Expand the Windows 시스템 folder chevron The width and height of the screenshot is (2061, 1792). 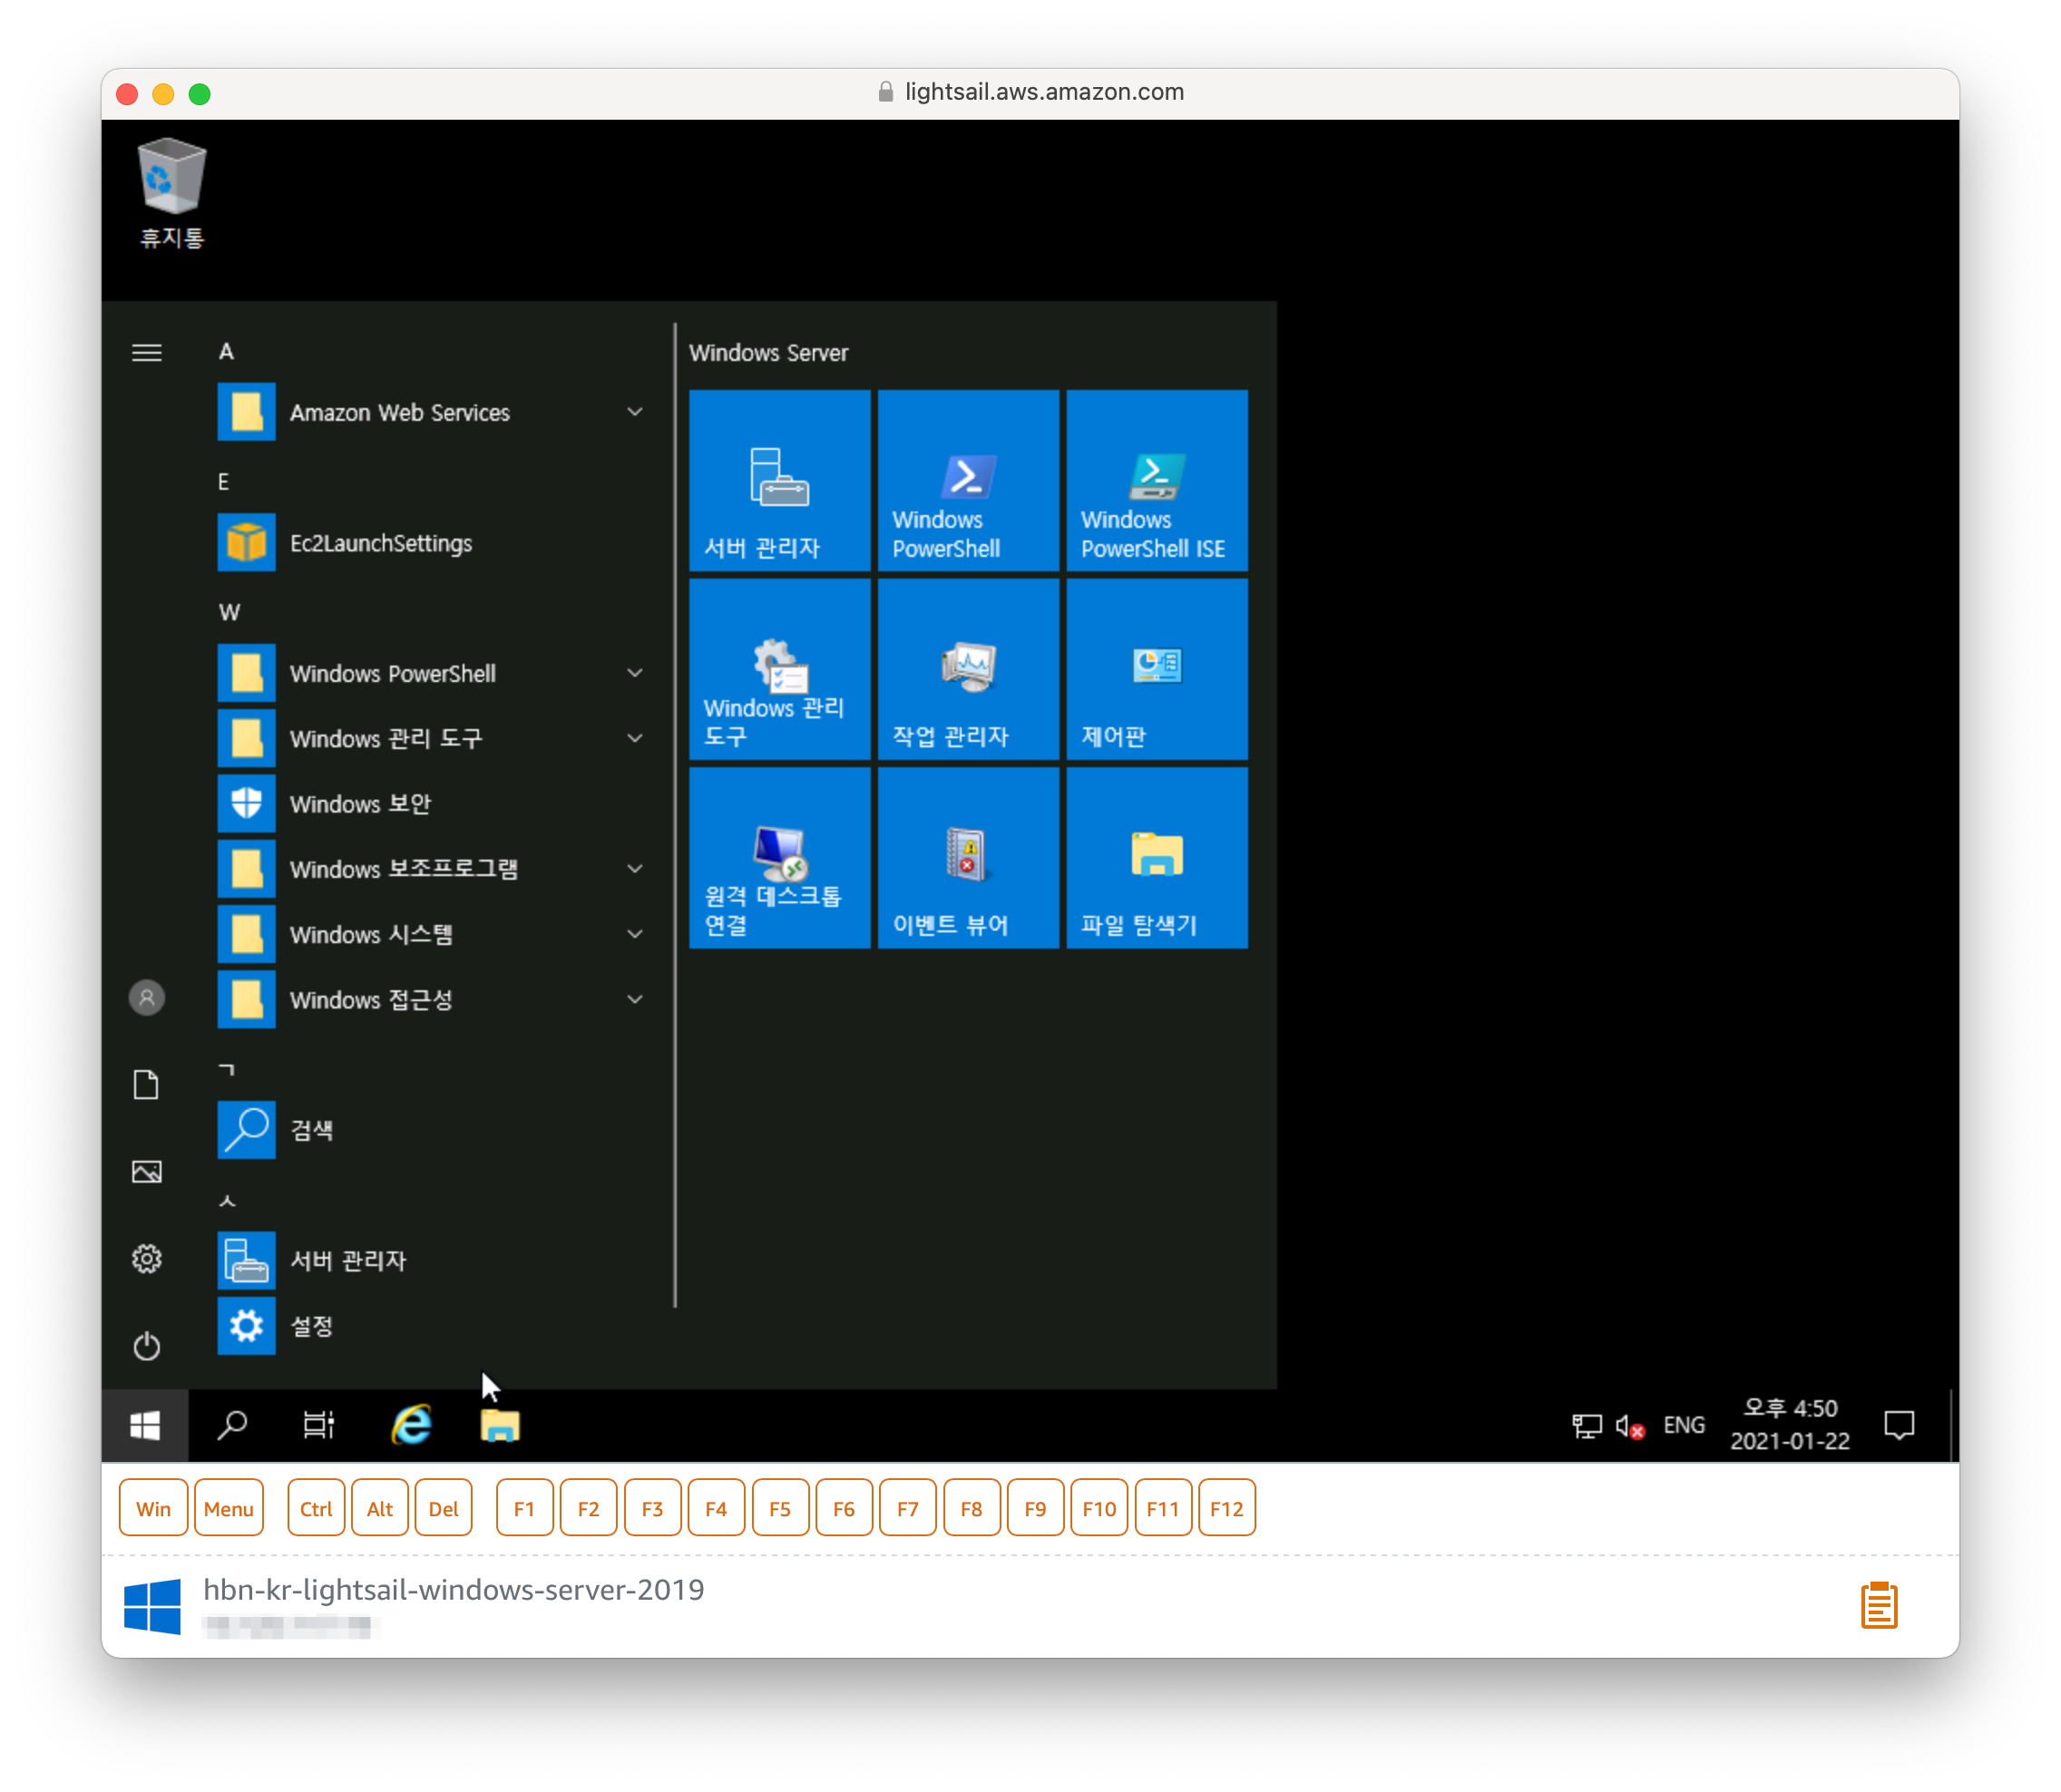(634, 934)
